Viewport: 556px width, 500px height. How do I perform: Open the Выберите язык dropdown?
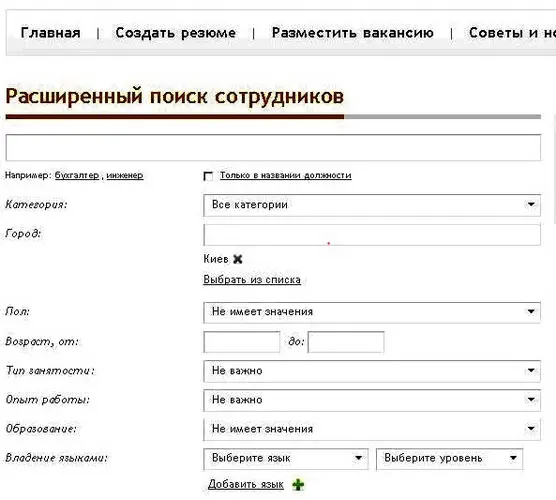coord(286,459)
